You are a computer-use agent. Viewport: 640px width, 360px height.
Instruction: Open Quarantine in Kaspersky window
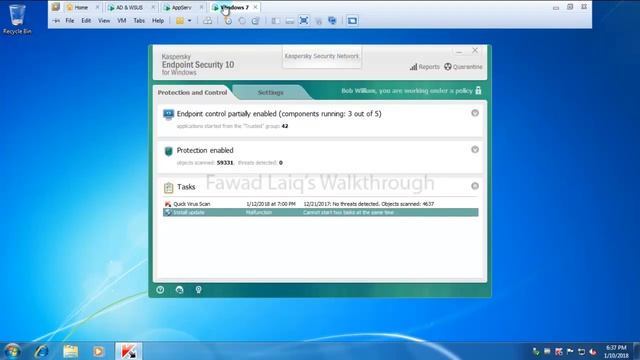[463, 67]
